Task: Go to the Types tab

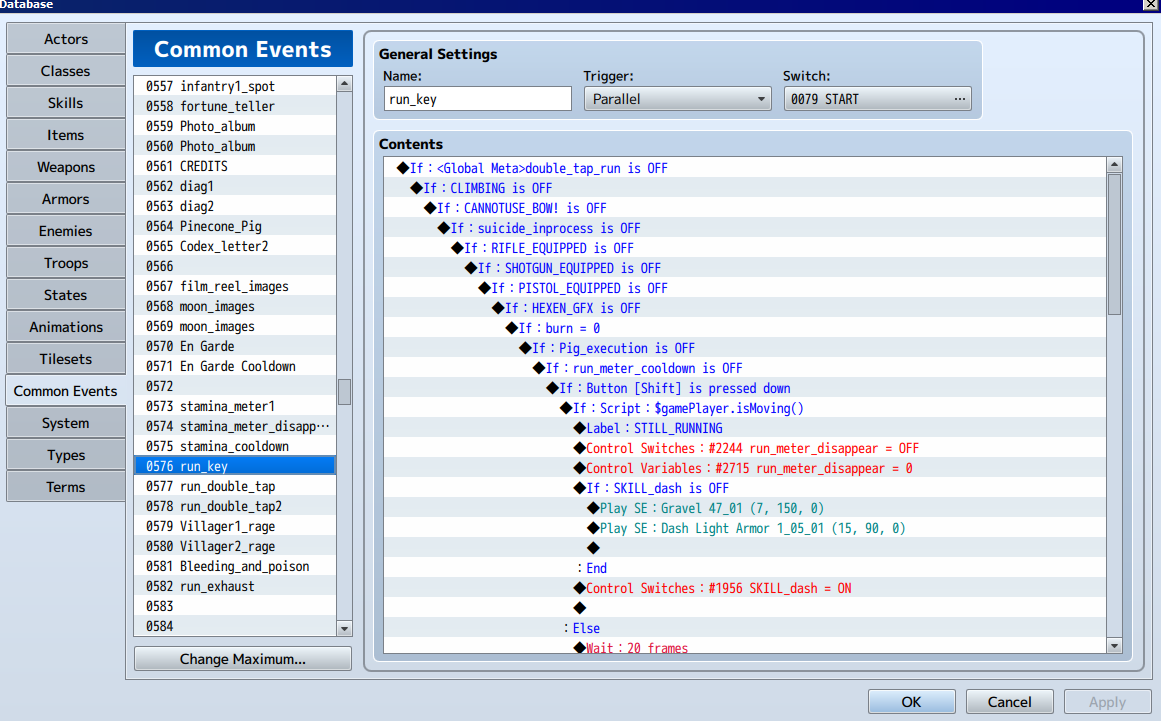Action: pos(66,455)
